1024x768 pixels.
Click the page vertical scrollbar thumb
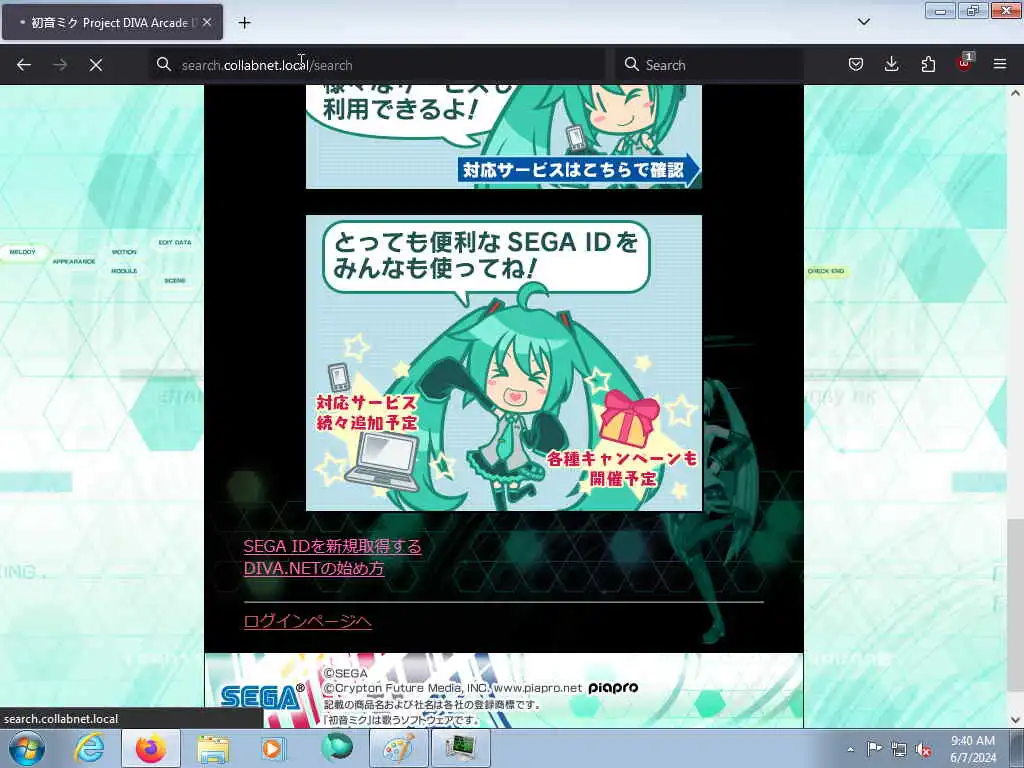[1015, 607]
